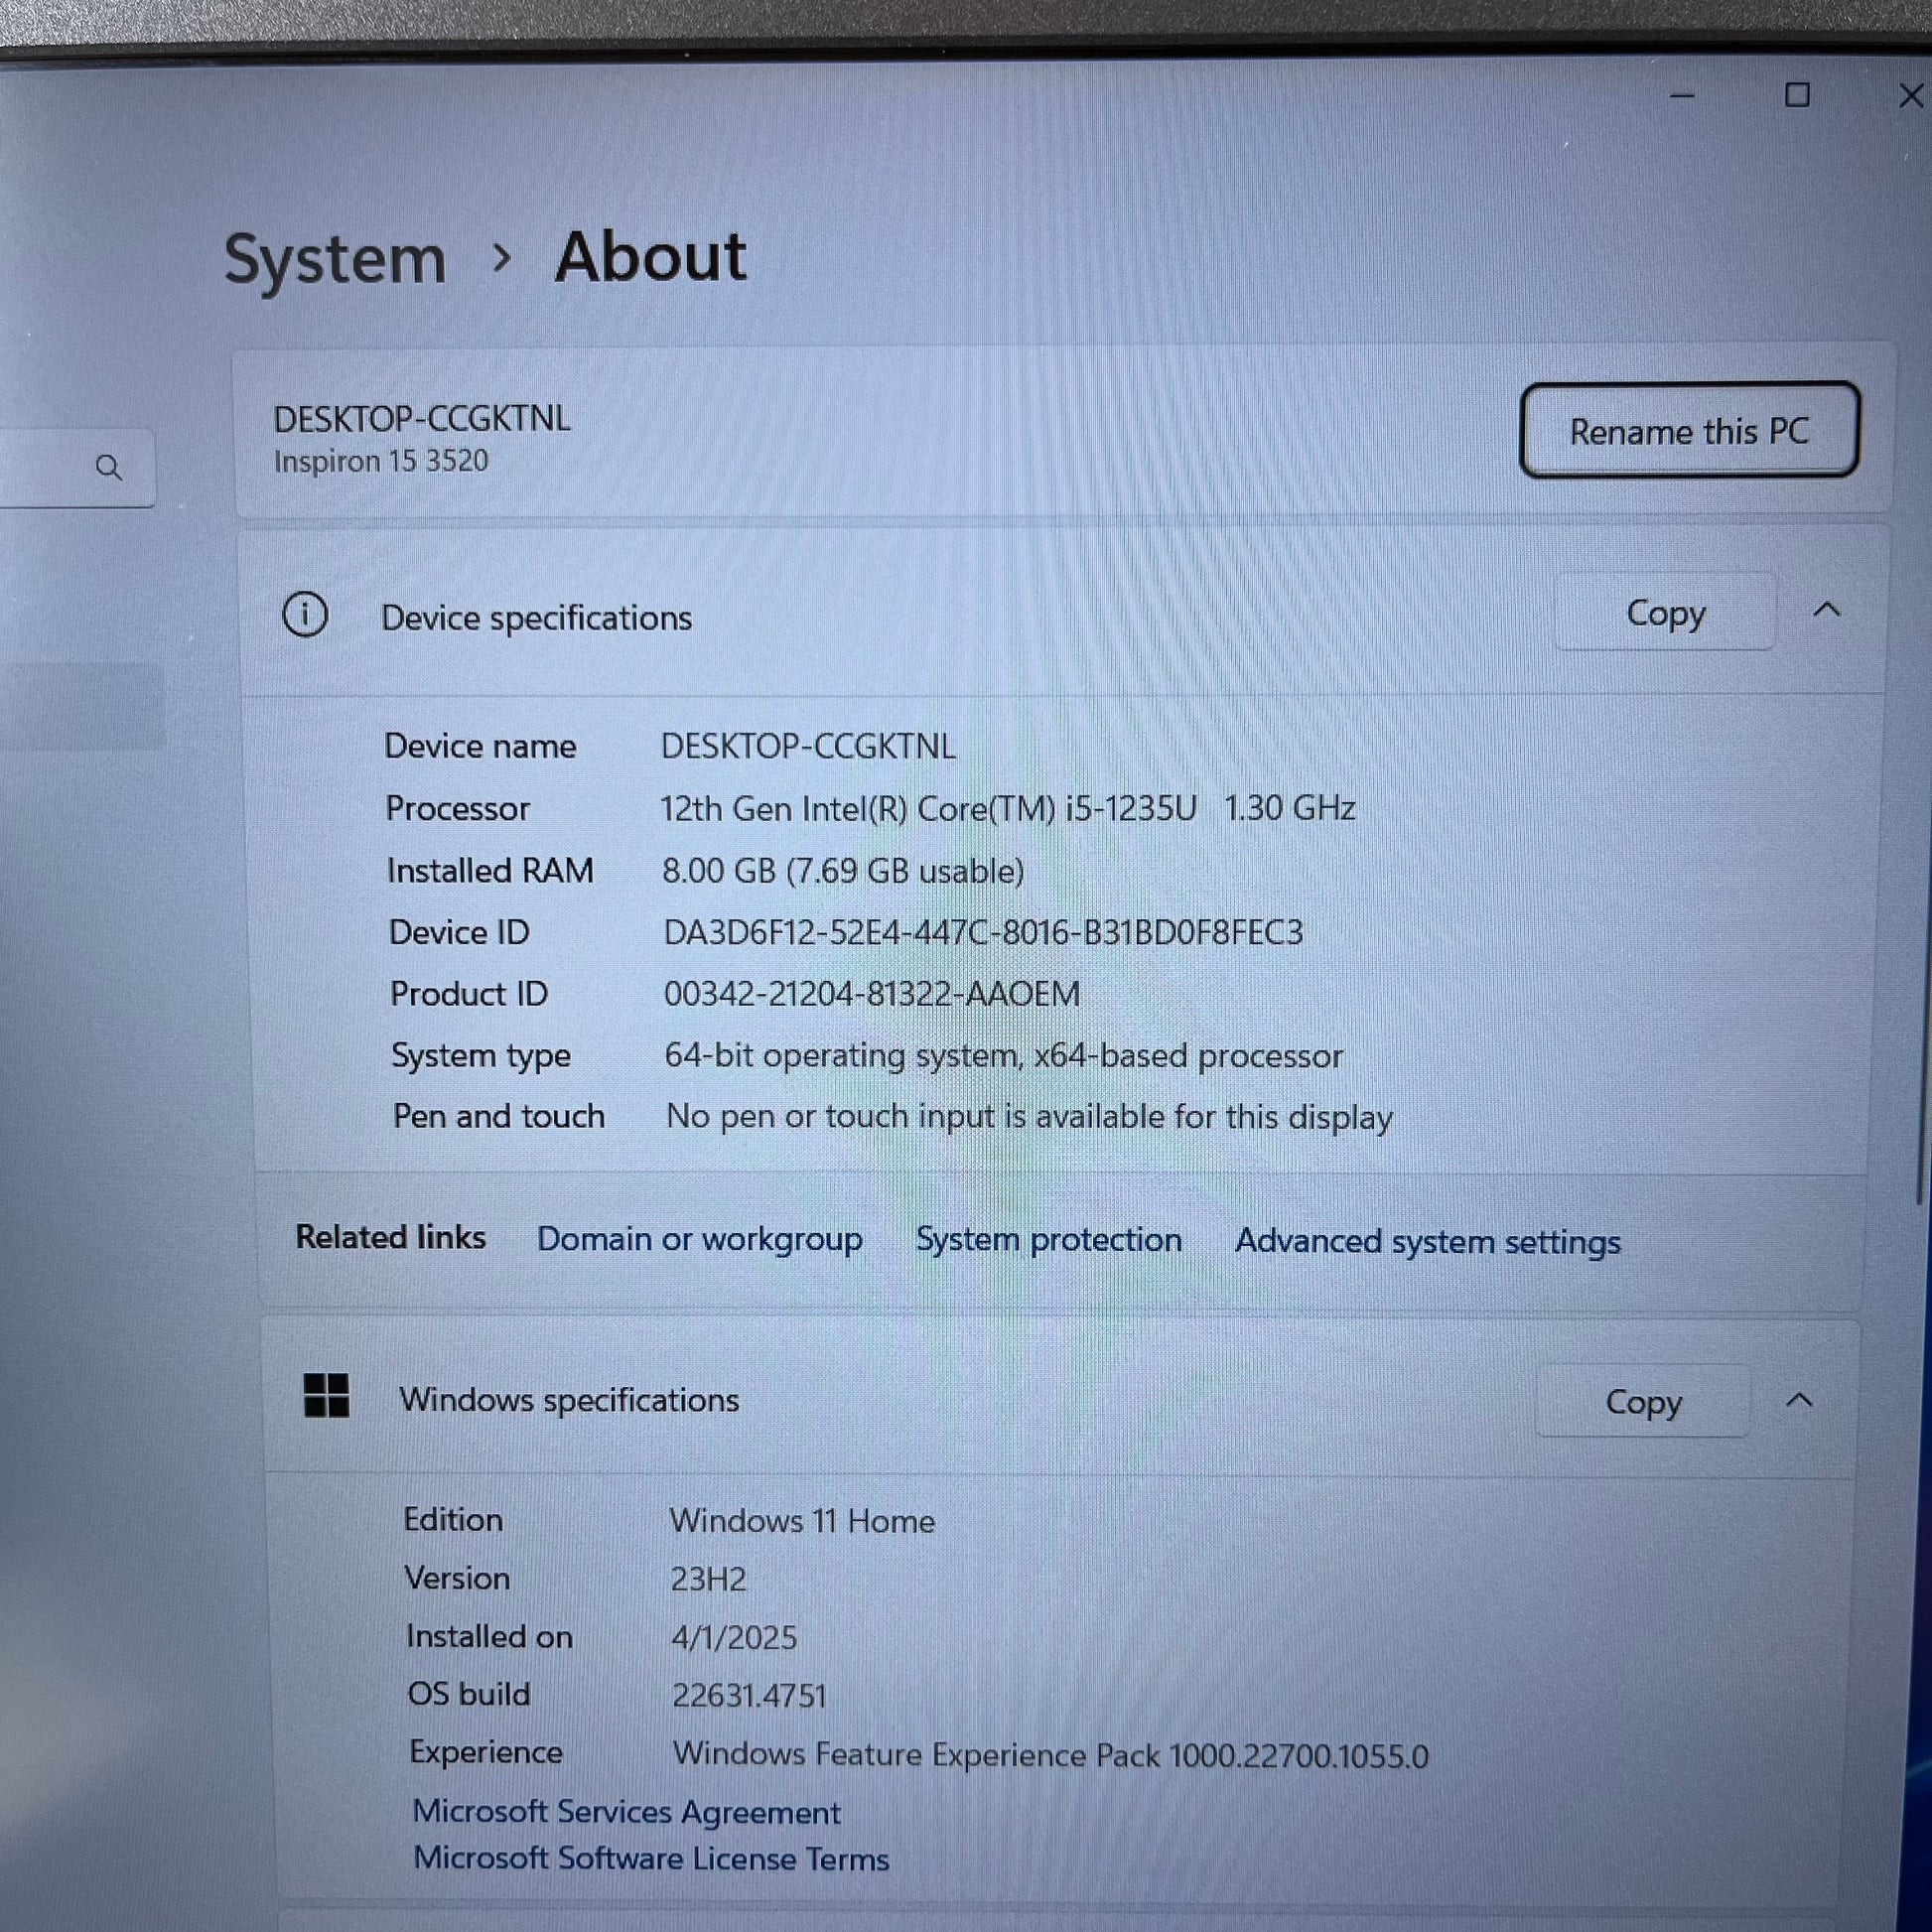
Task: Open Microsoft Services Agreement link
Action: [x=627, y=1812]
